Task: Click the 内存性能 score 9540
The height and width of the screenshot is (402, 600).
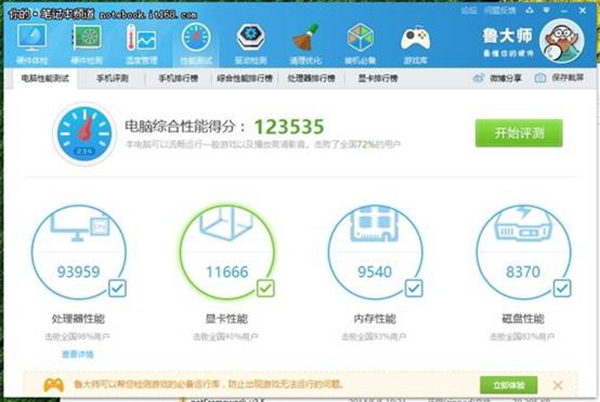Action: [x=375, y=272]
